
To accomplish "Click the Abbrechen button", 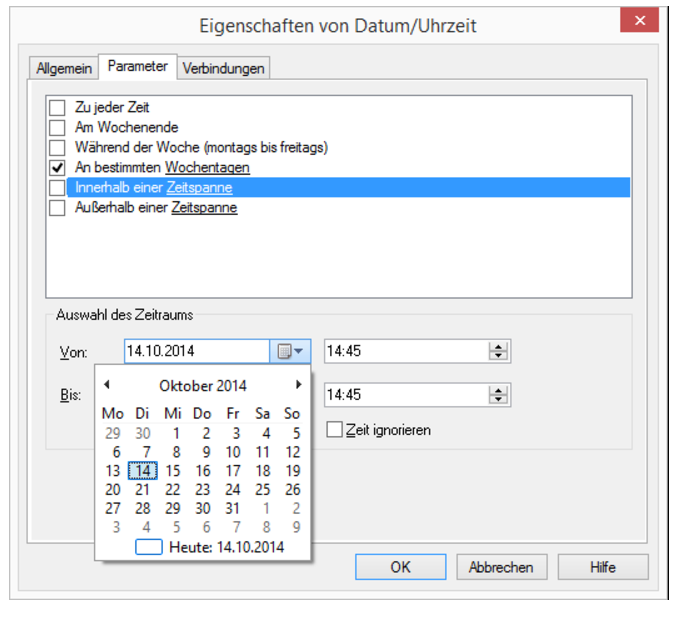I will 501,567.
